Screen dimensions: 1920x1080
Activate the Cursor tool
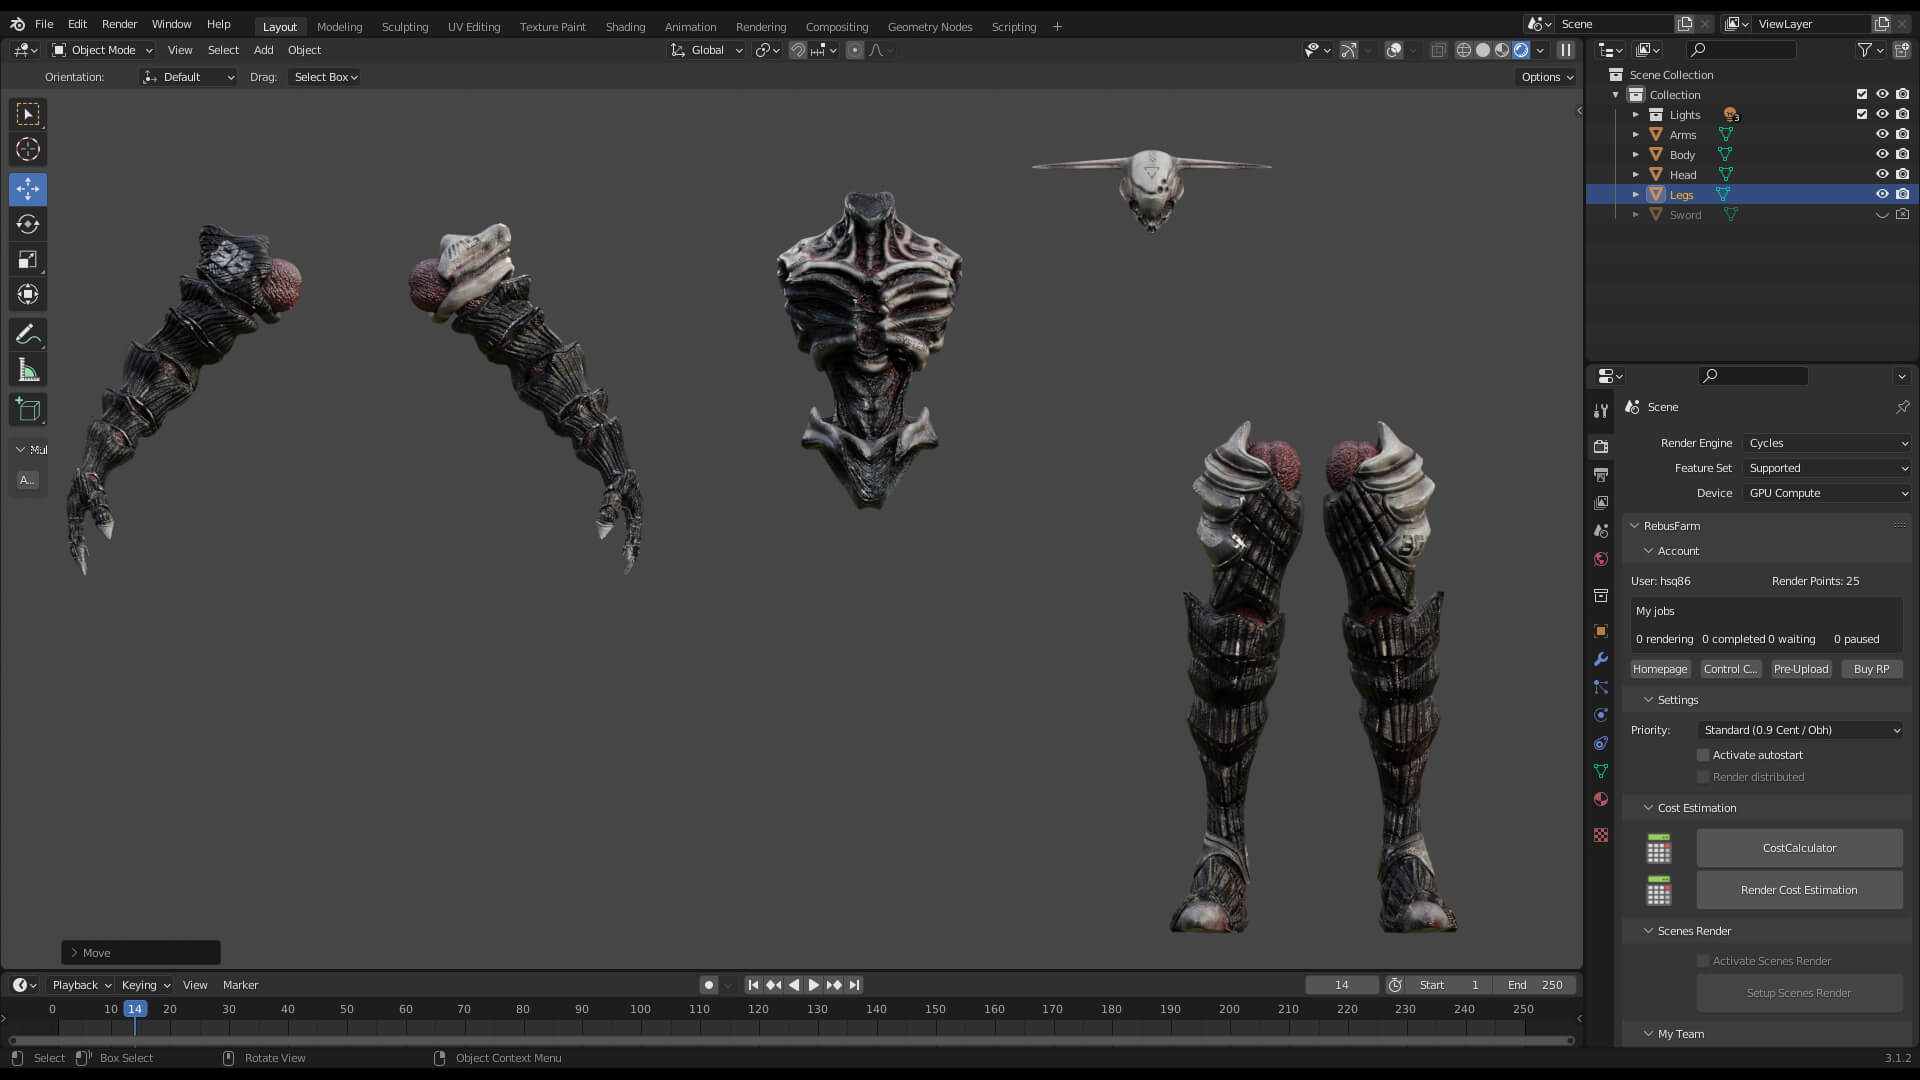click(x=28, y=150)
